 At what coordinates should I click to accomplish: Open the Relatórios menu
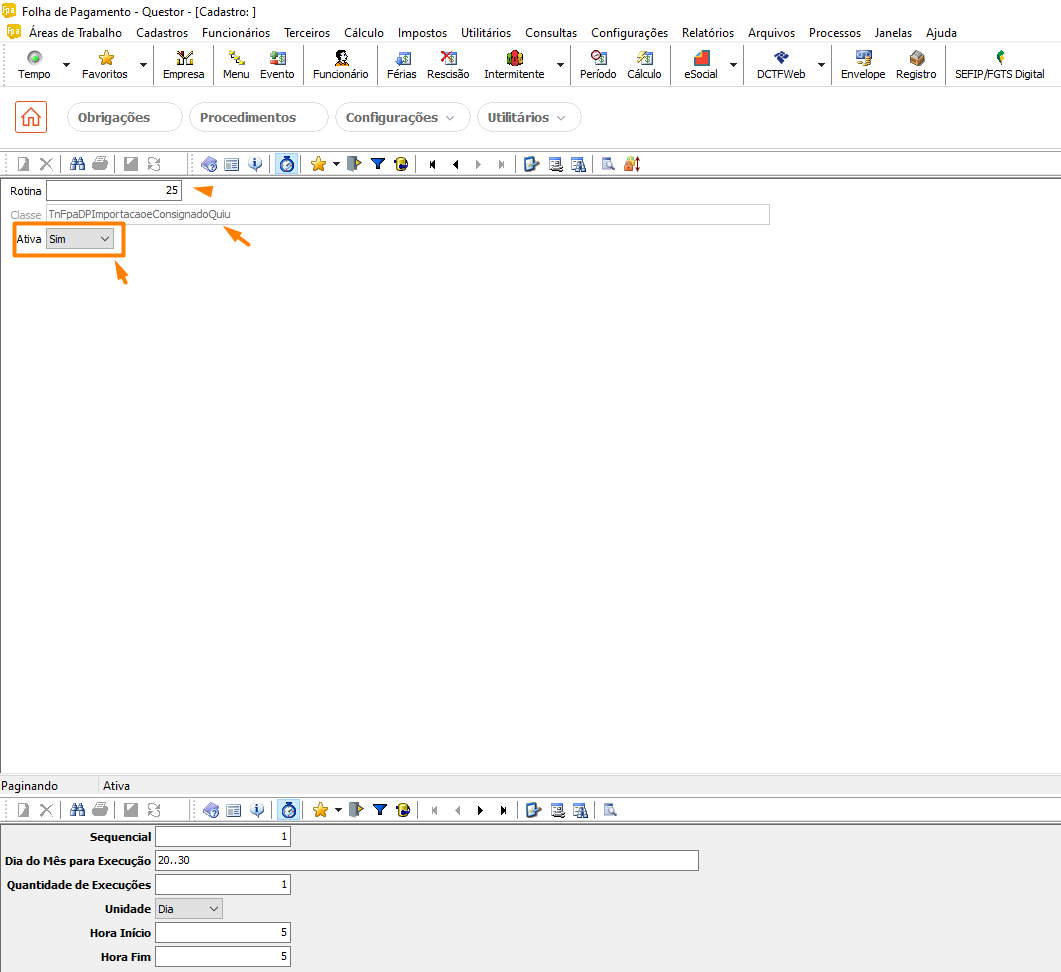[707, 33]
